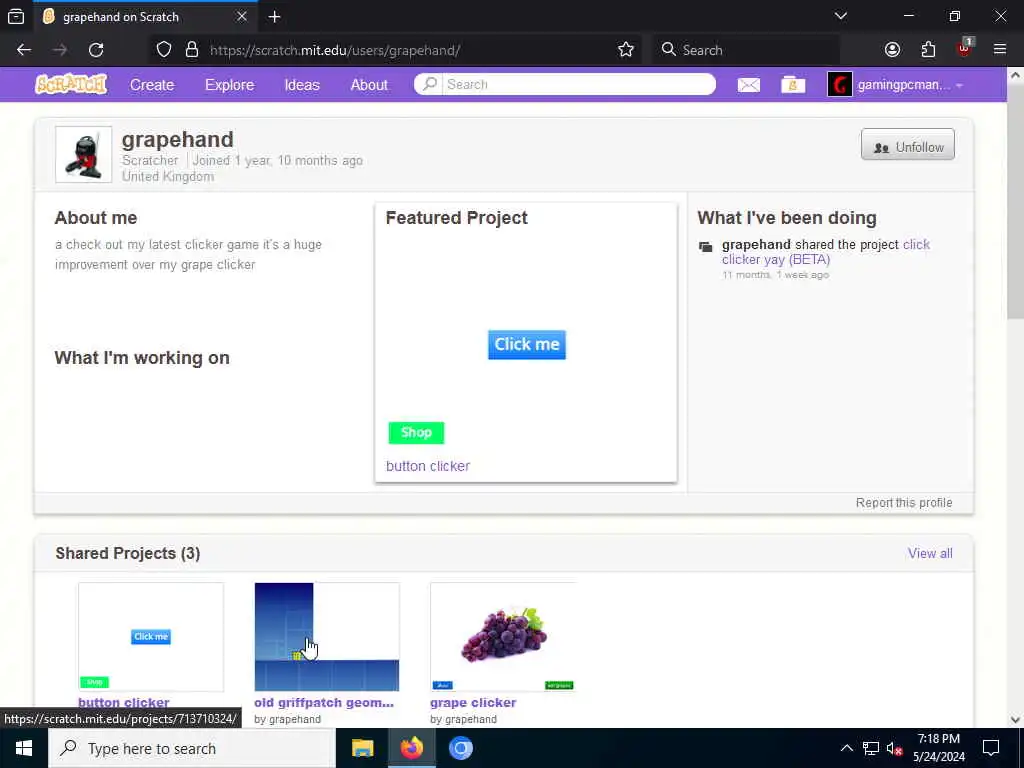Click grapehand's profile avatar picture
This screenshot has height=768, width=1024.
pos(84,154)
